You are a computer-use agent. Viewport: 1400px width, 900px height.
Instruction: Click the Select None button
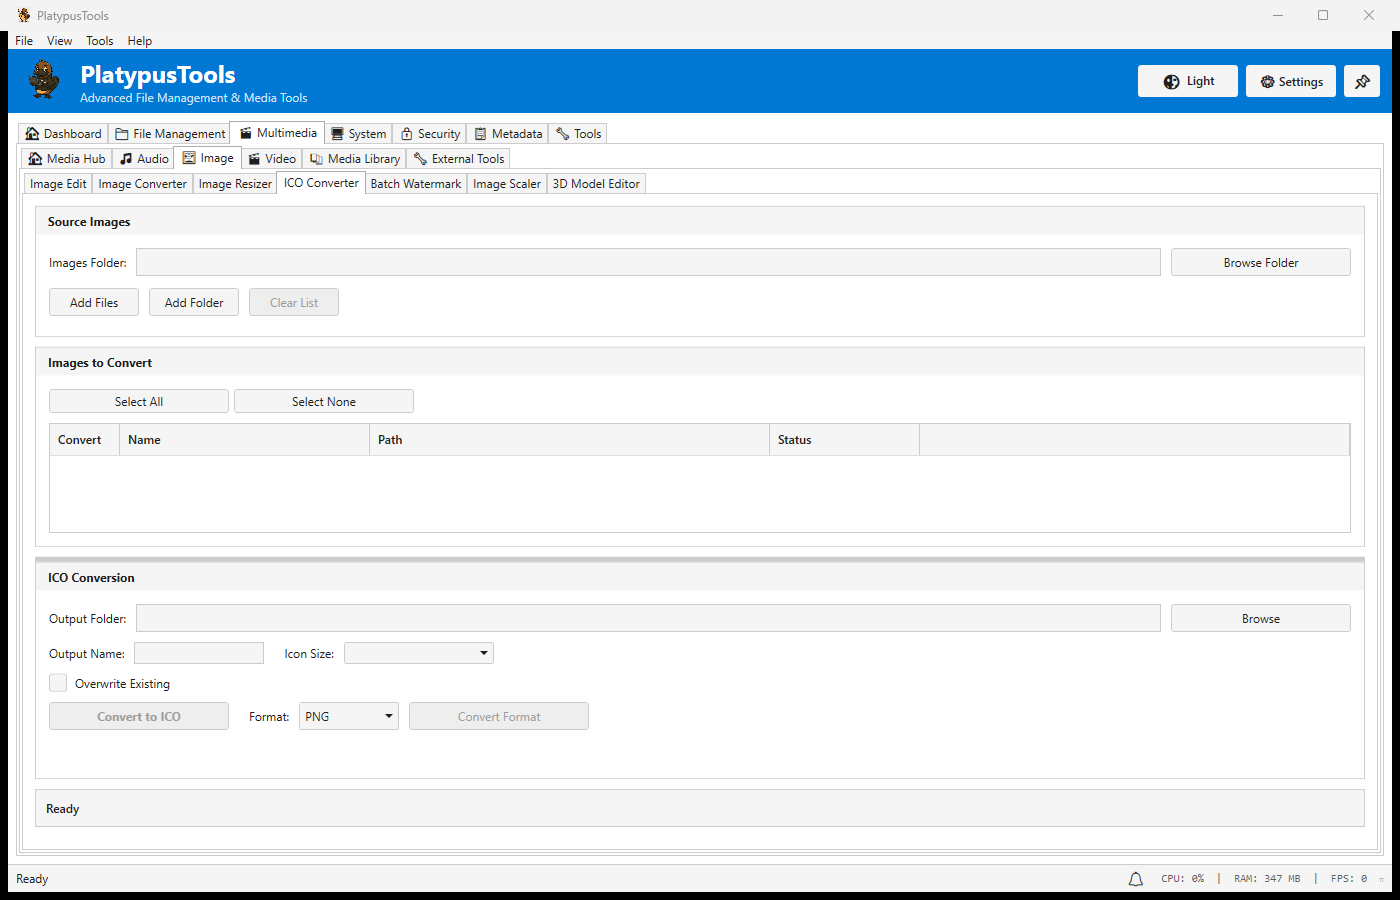pyautogui.click(x=323, y=400)
